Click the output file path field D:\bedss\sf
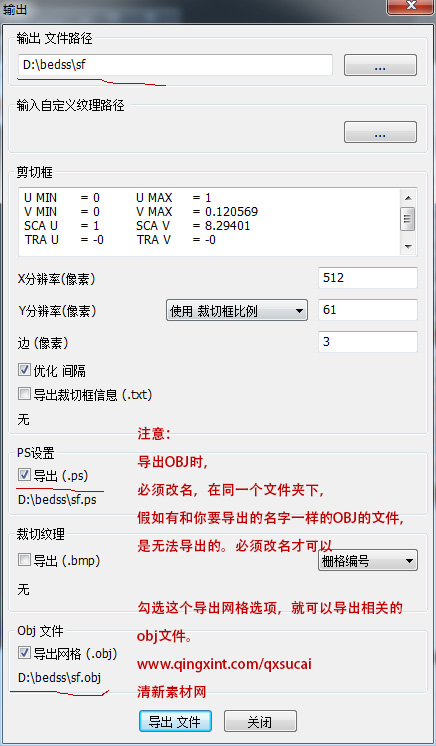 coord(175,65)
